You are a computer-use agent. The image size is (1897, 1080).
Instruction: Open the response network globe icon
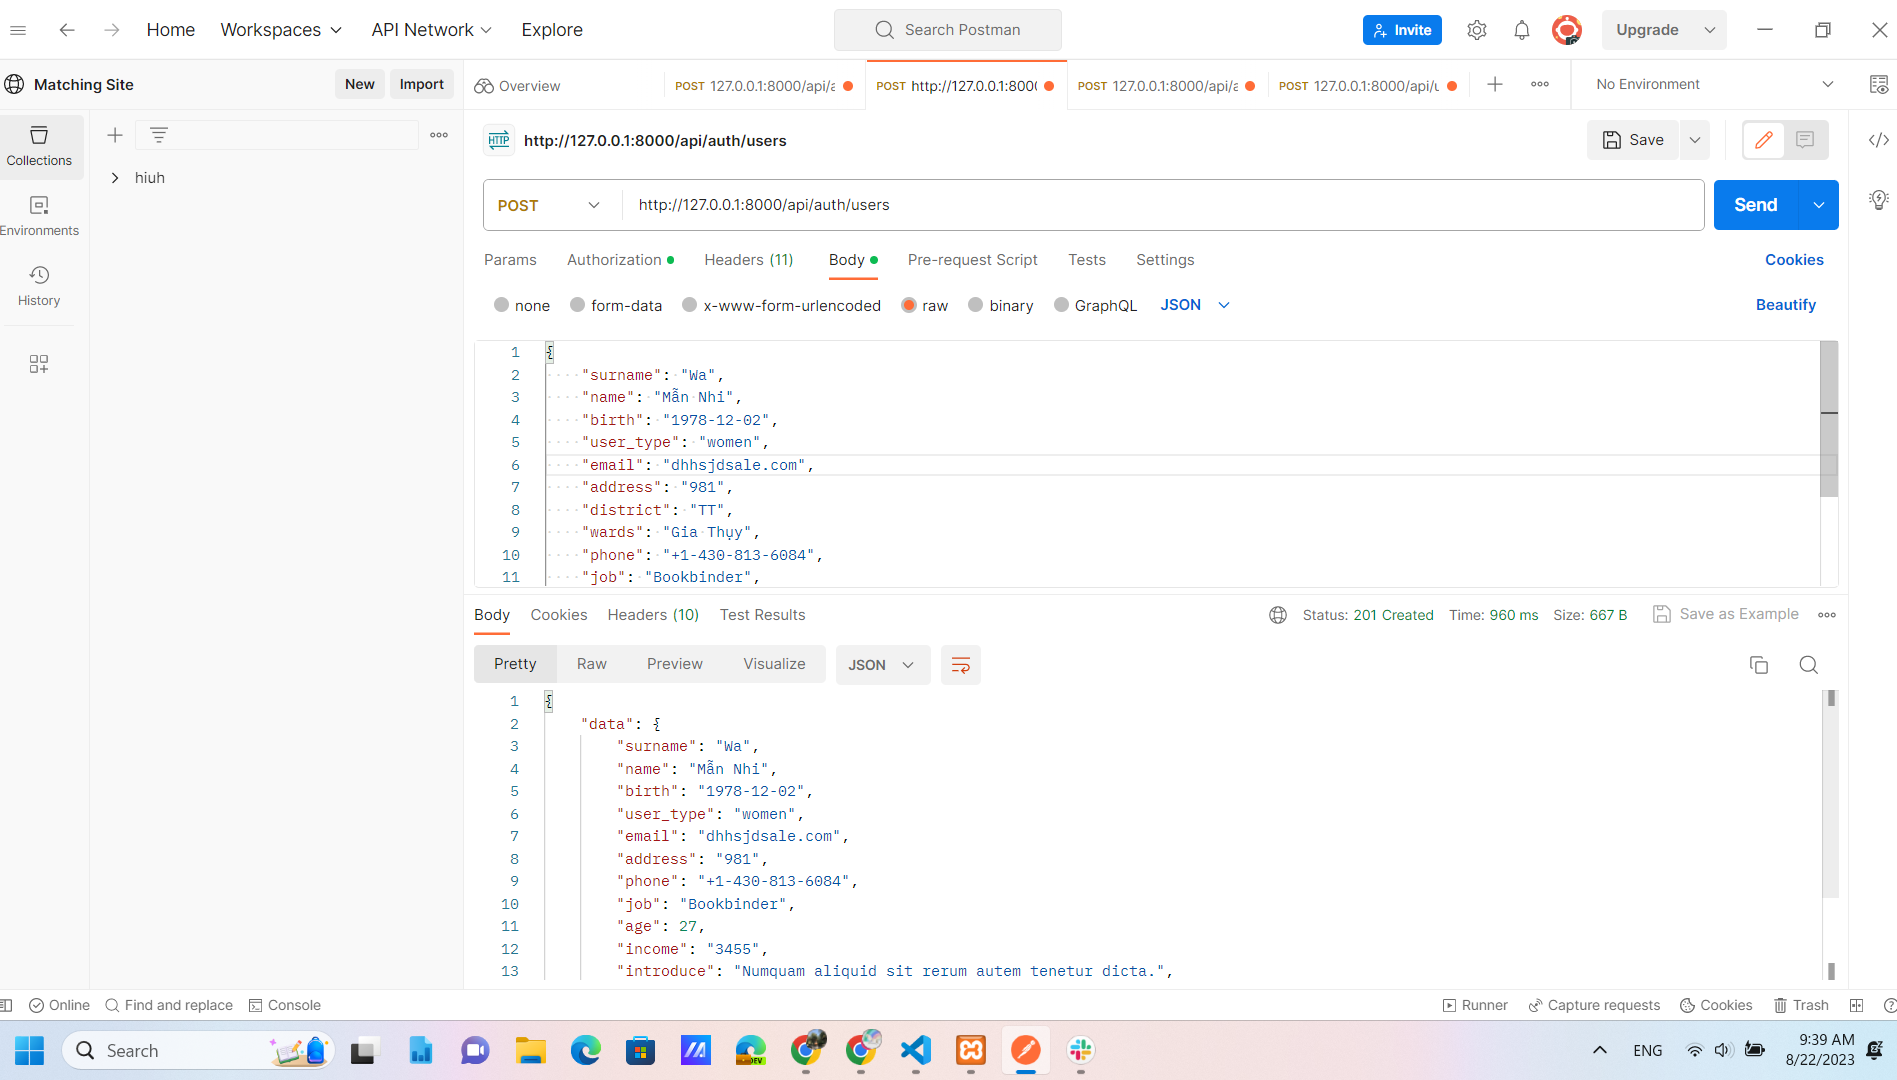[1278, 615]
